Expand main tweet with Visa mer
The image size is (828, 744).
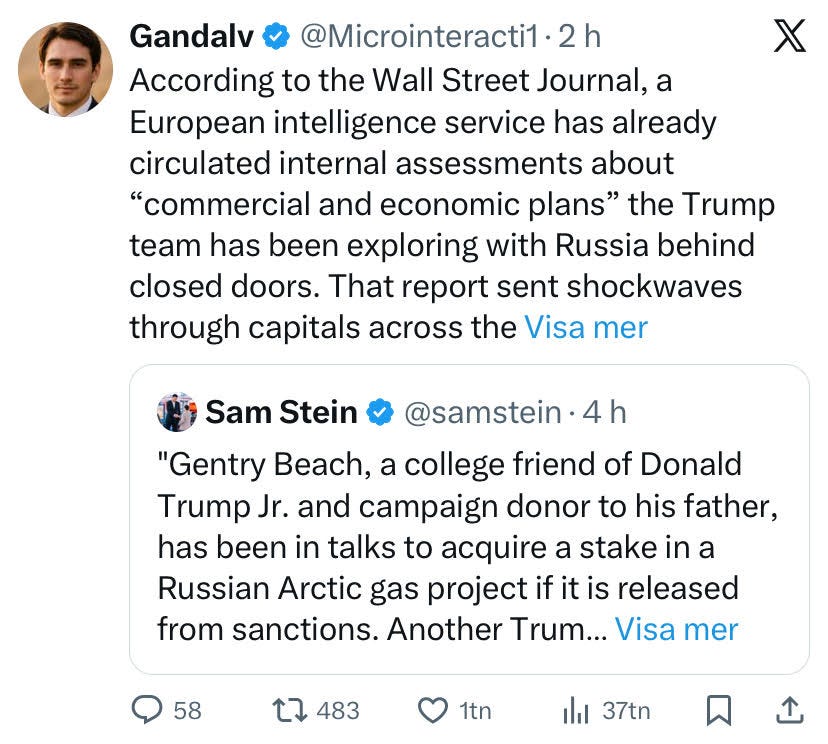(586, 327)
